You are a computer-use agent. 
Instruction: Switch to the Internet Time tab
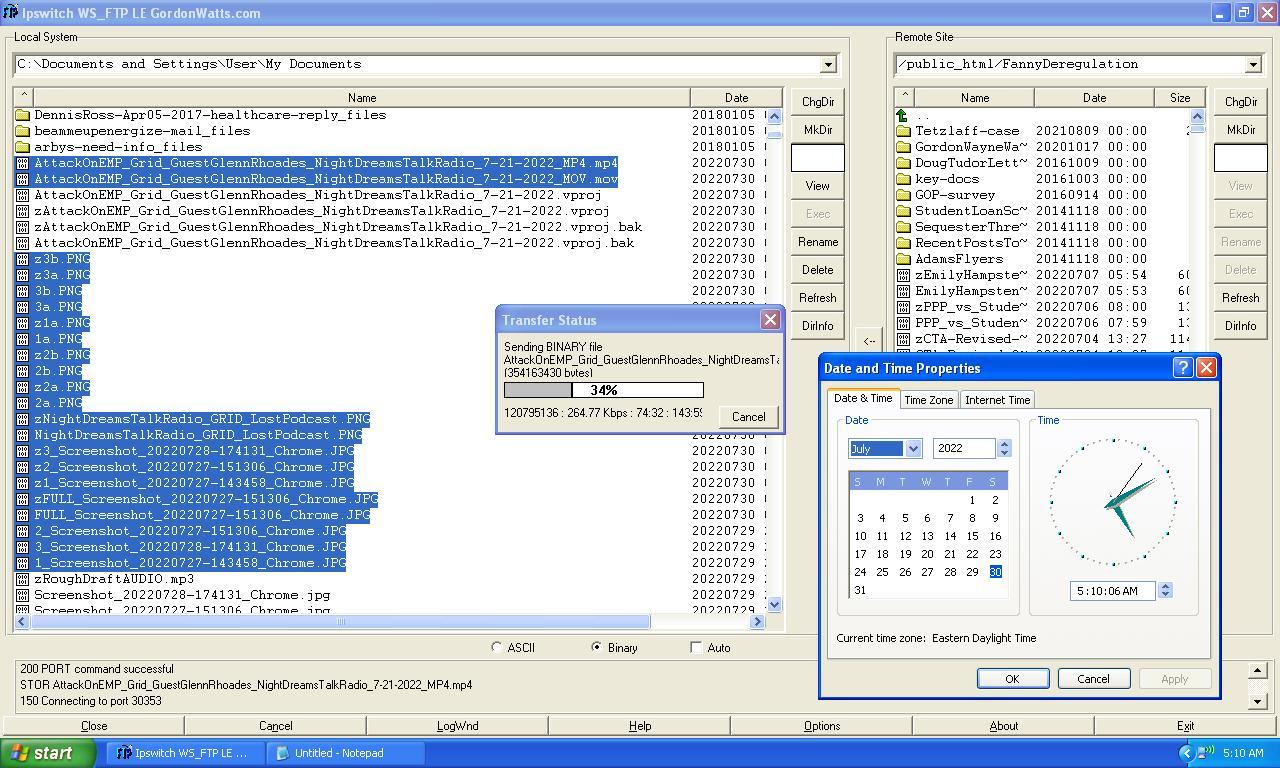pyautogui.click(x=997, y=400)
